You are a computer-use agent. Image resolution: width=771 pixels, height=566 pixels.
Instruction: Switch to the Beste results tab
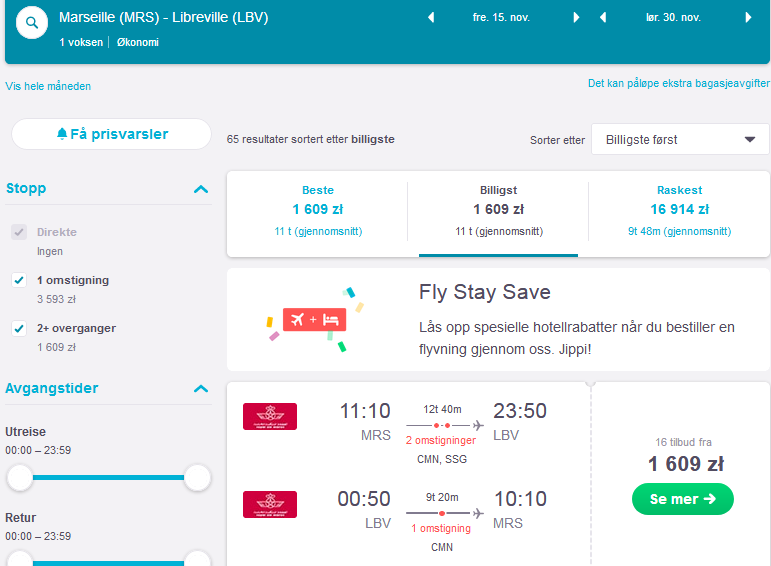pos(318,211)
